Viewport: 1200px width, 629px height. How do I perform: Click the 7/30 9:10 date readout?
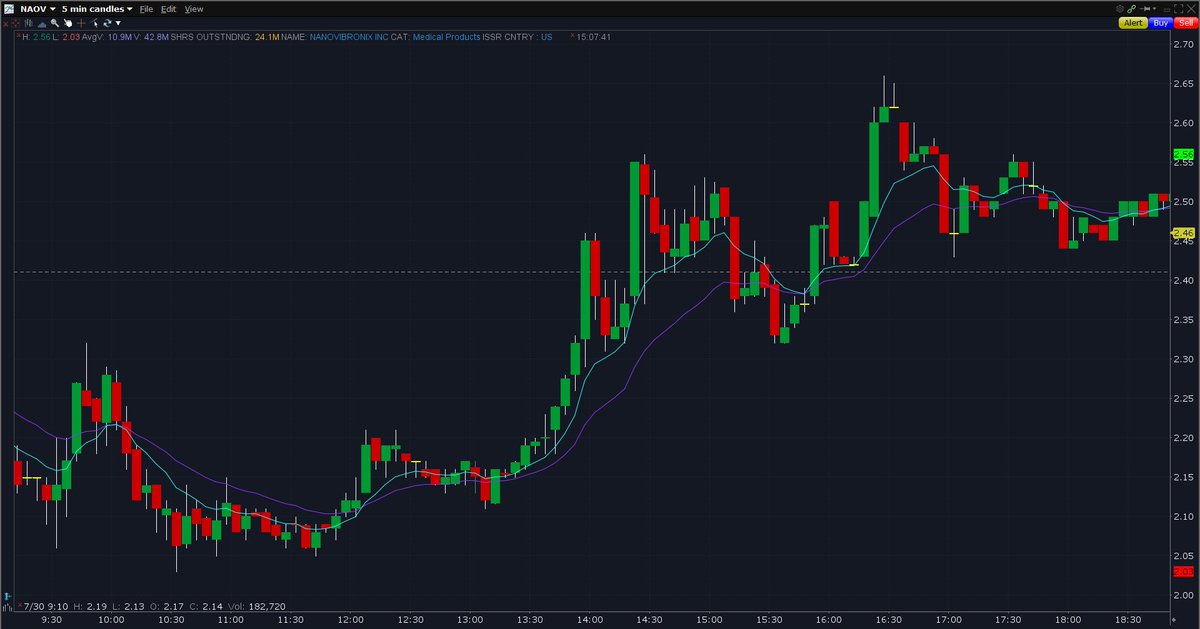pos(46,607)
